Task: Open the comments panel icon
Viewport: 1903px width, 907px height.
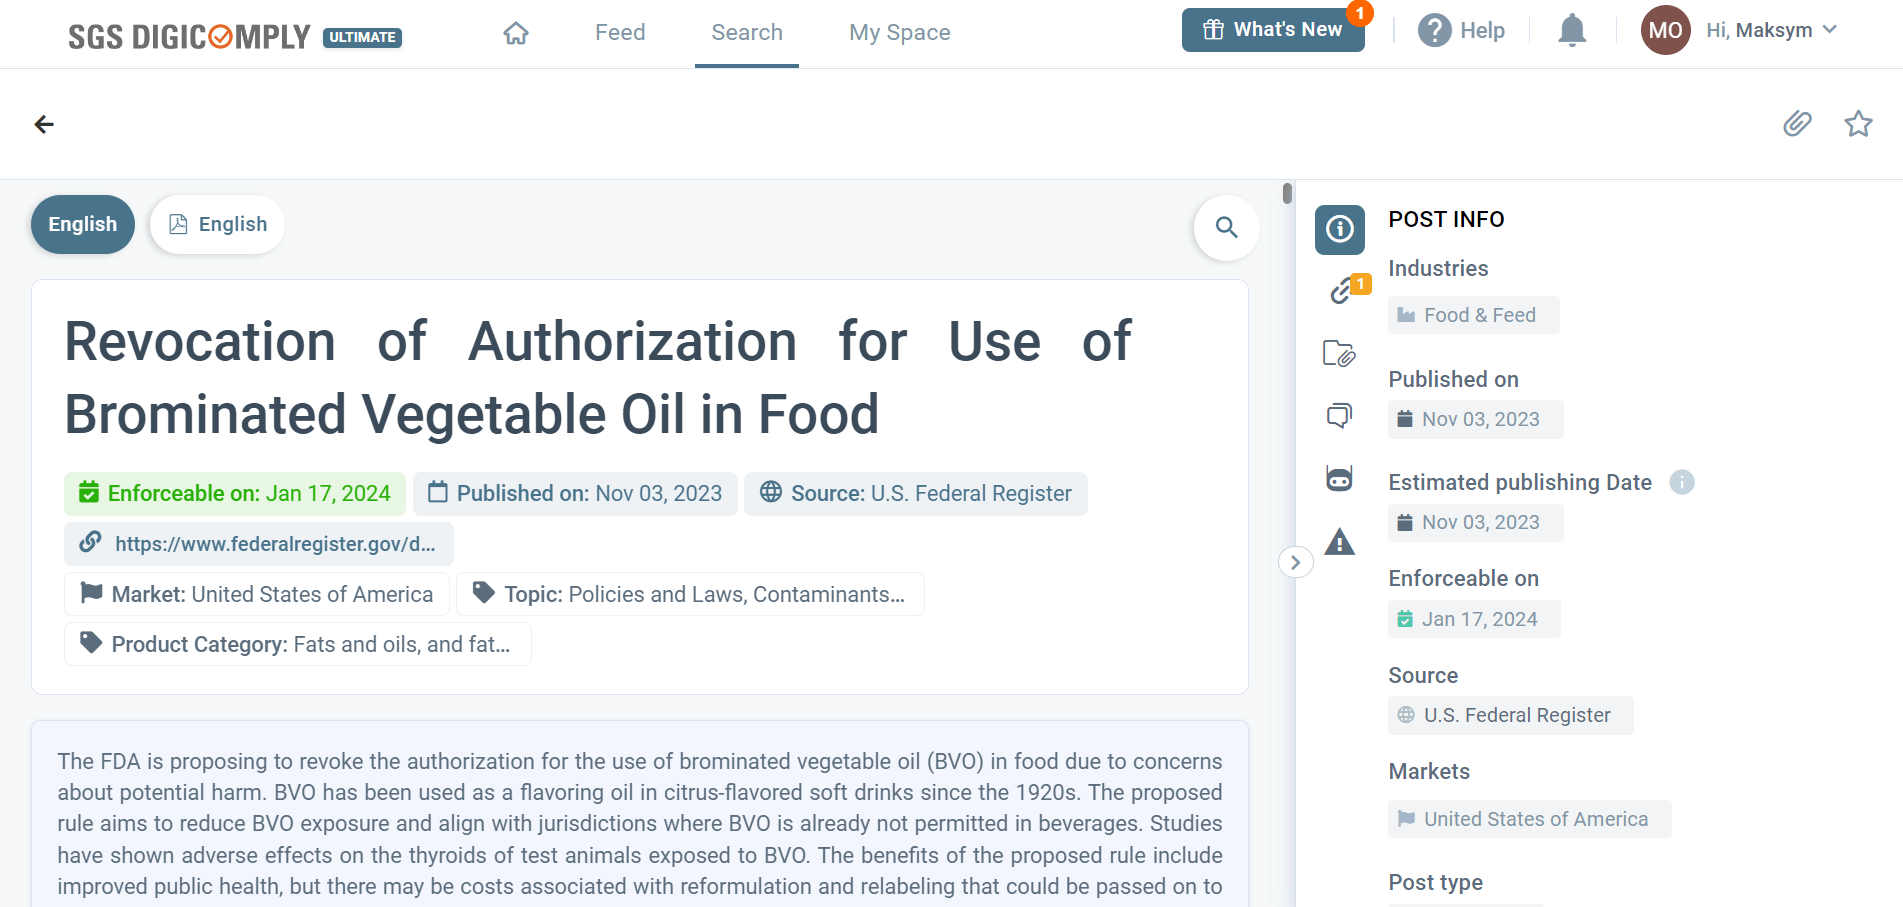Action: tap(1340, 416)
